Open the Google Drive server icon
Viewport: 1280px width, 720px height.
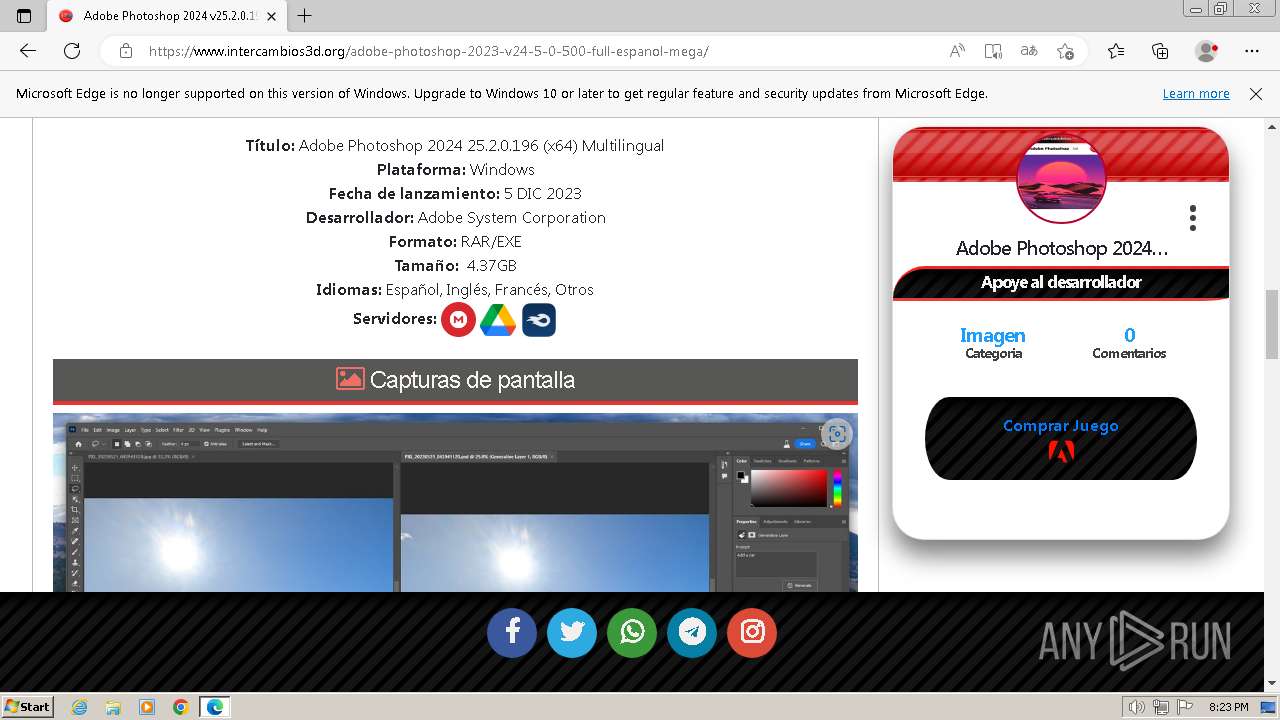[498, 319]
